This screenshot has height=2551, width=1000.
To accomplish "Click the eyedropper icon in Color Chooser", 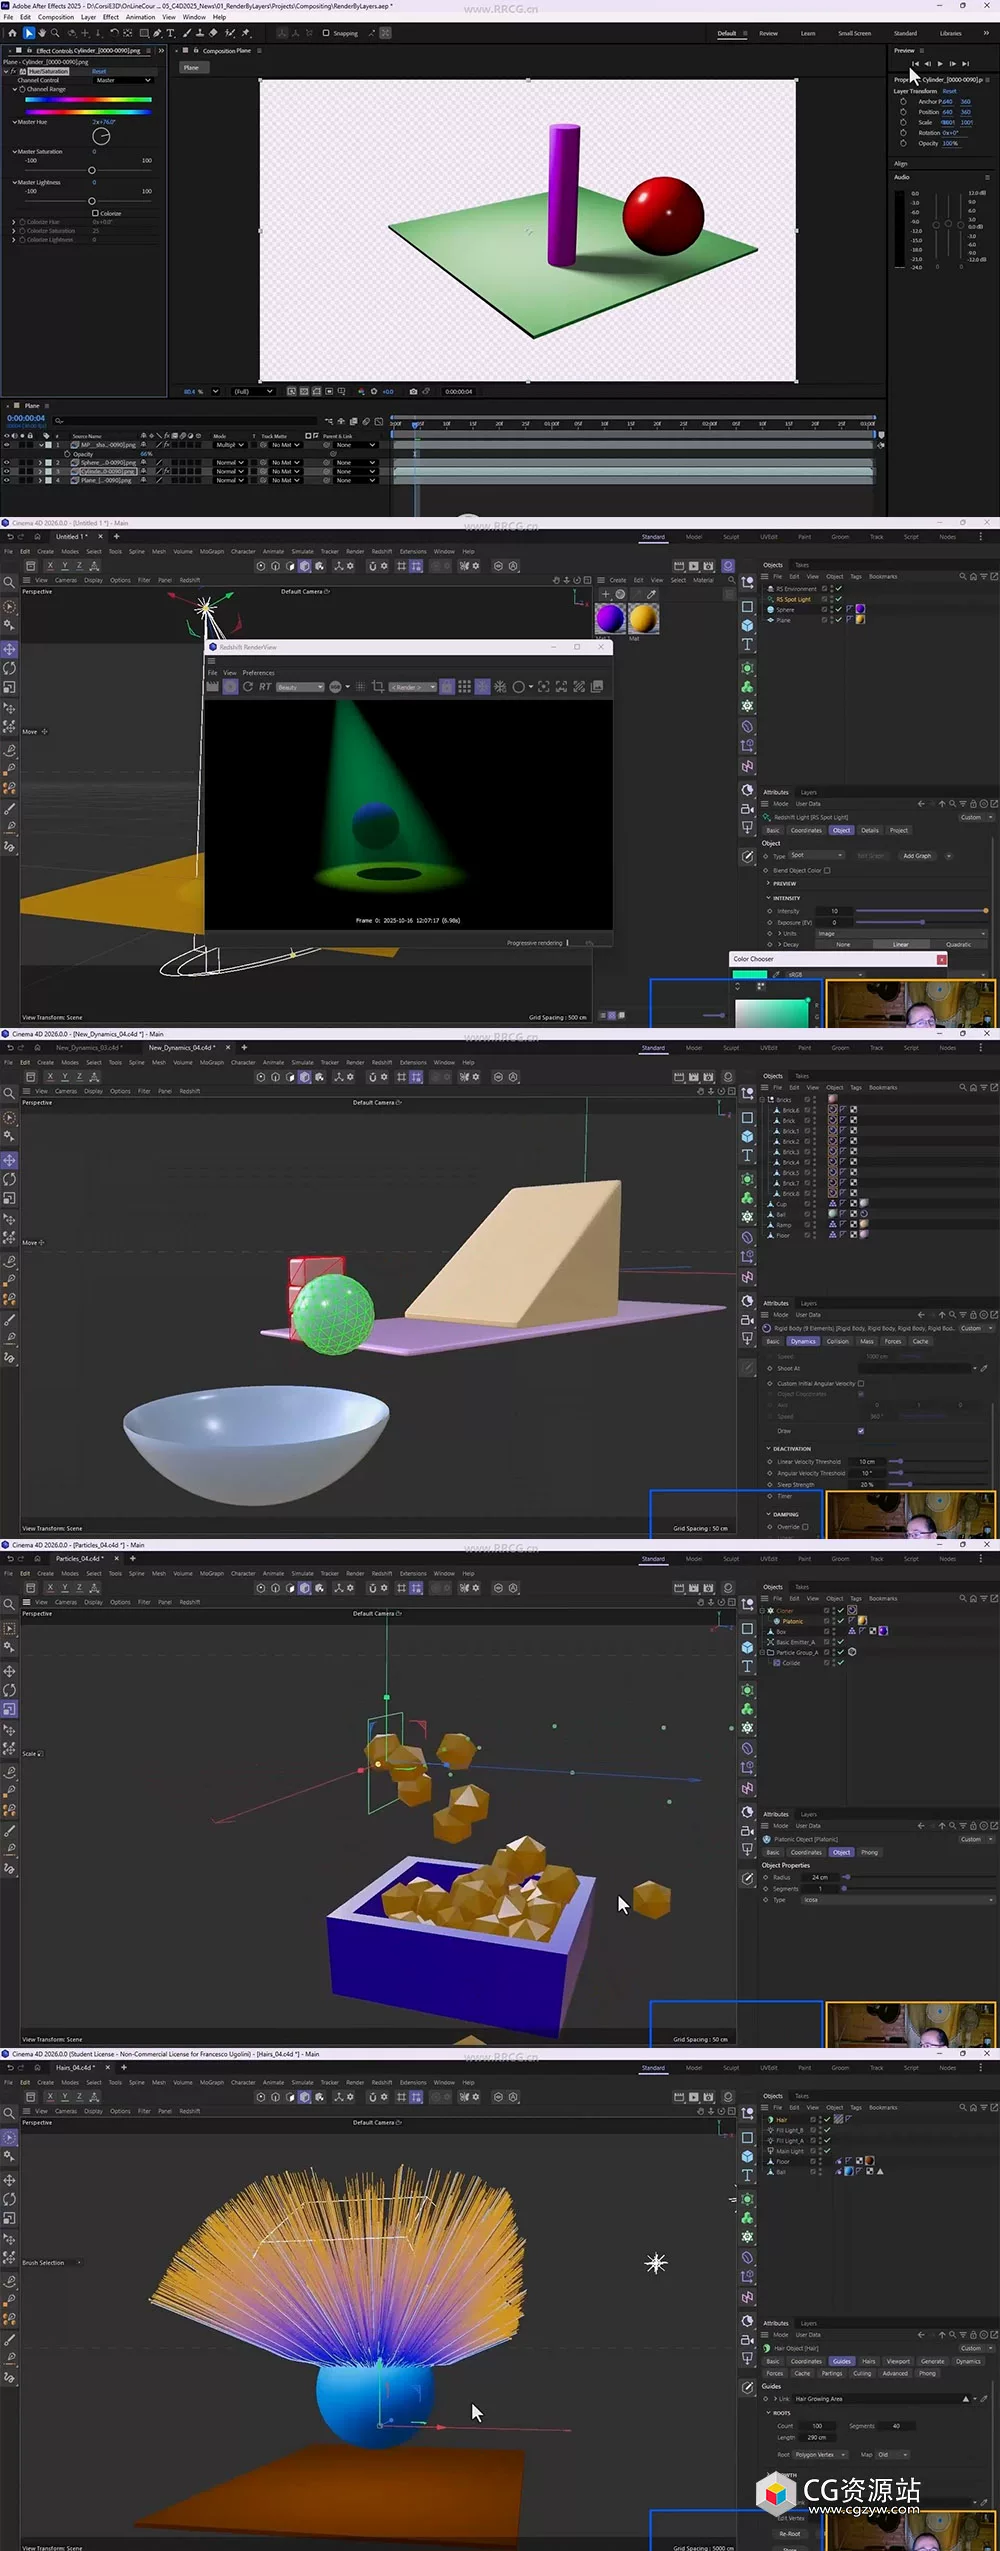I will 777,974.
